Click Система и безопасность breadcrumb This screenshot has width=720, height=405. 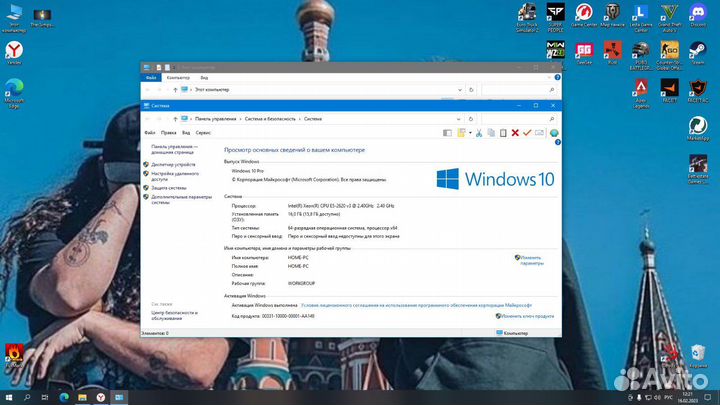[x=270, y=119]
